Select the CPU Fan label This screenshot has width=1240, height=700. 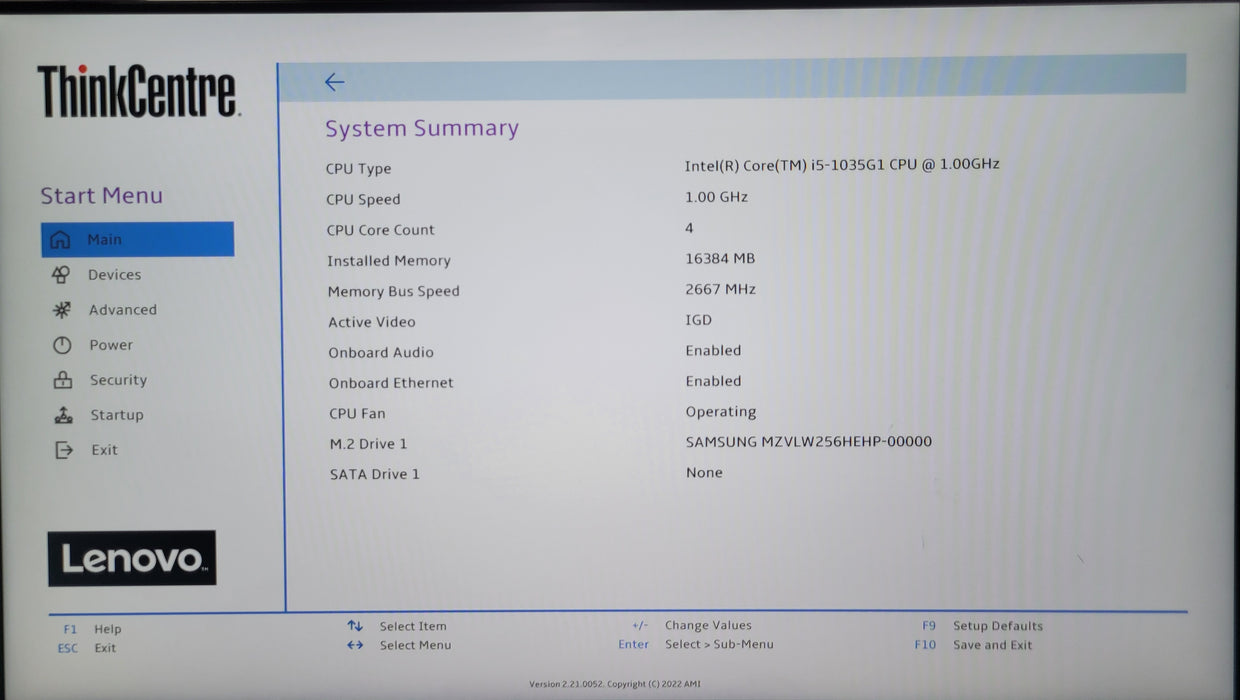[357, 414]
